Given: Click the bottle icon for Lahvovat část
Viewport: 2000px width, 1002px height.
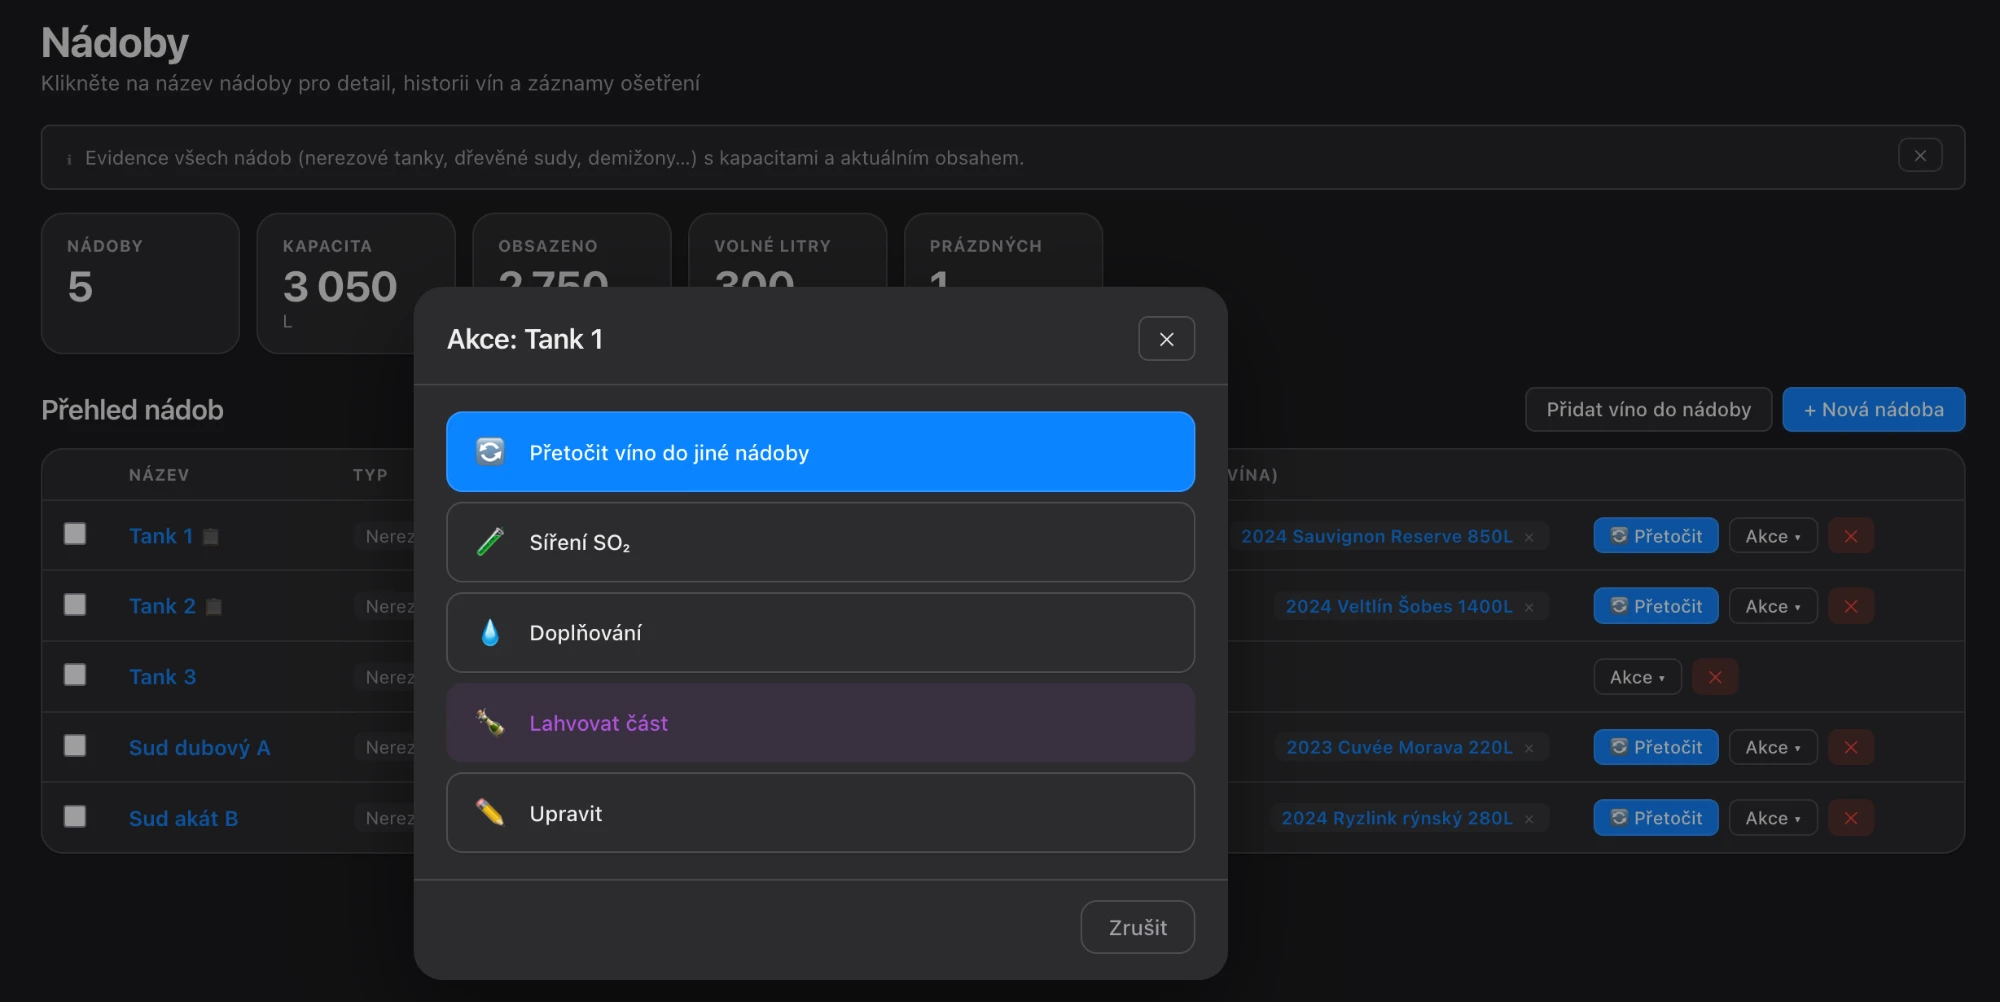Looking at the screenshot, I should point(490,722).
